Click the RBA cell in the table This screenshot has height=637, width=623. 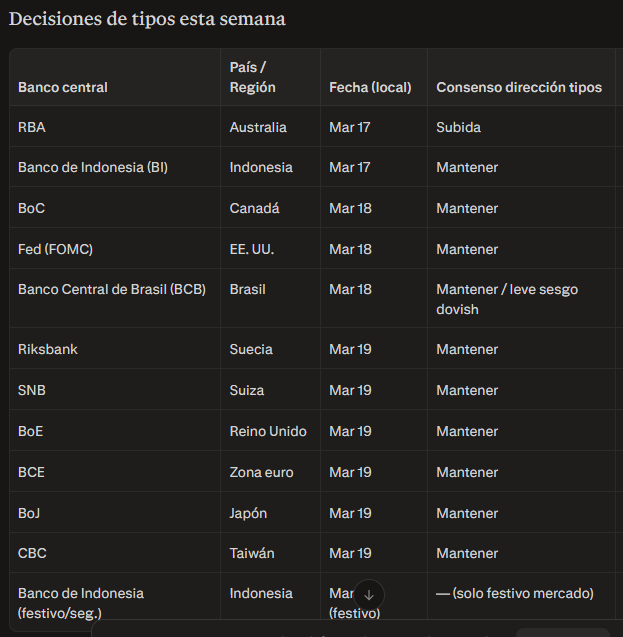point(32,127)
